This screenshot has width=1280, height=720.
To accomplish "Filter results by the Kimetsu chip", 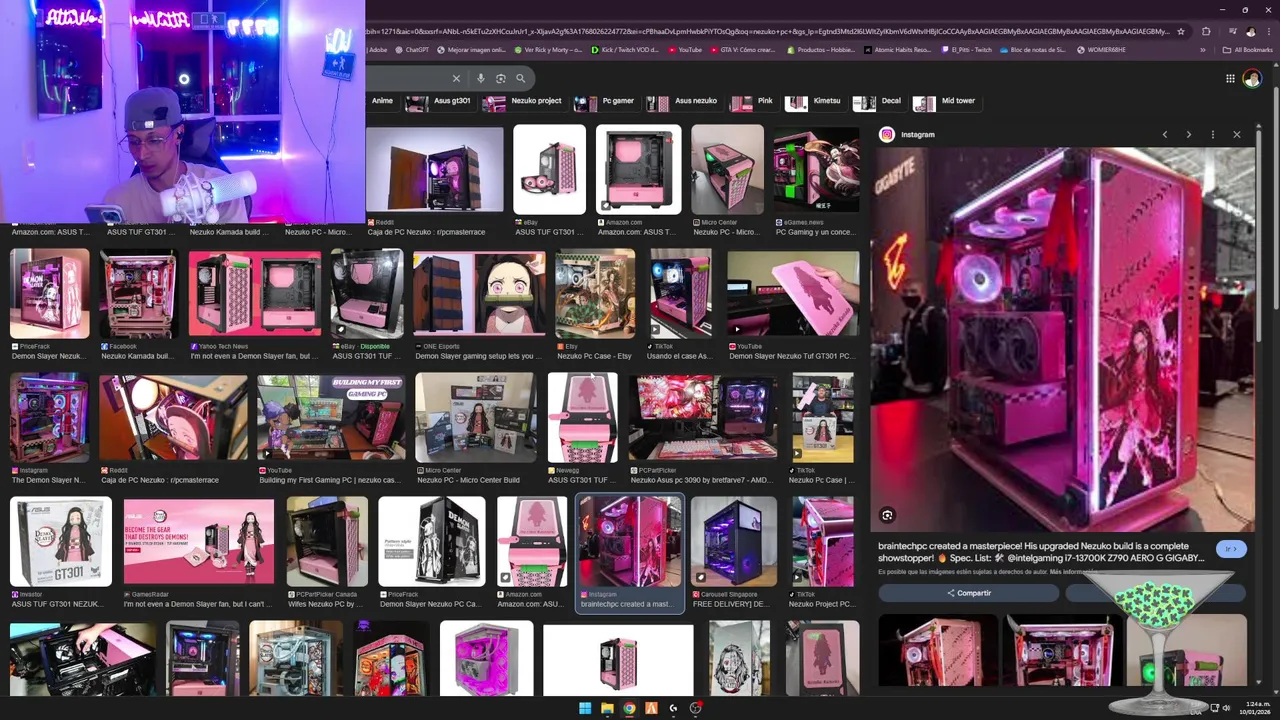I will tap(814, 101).
